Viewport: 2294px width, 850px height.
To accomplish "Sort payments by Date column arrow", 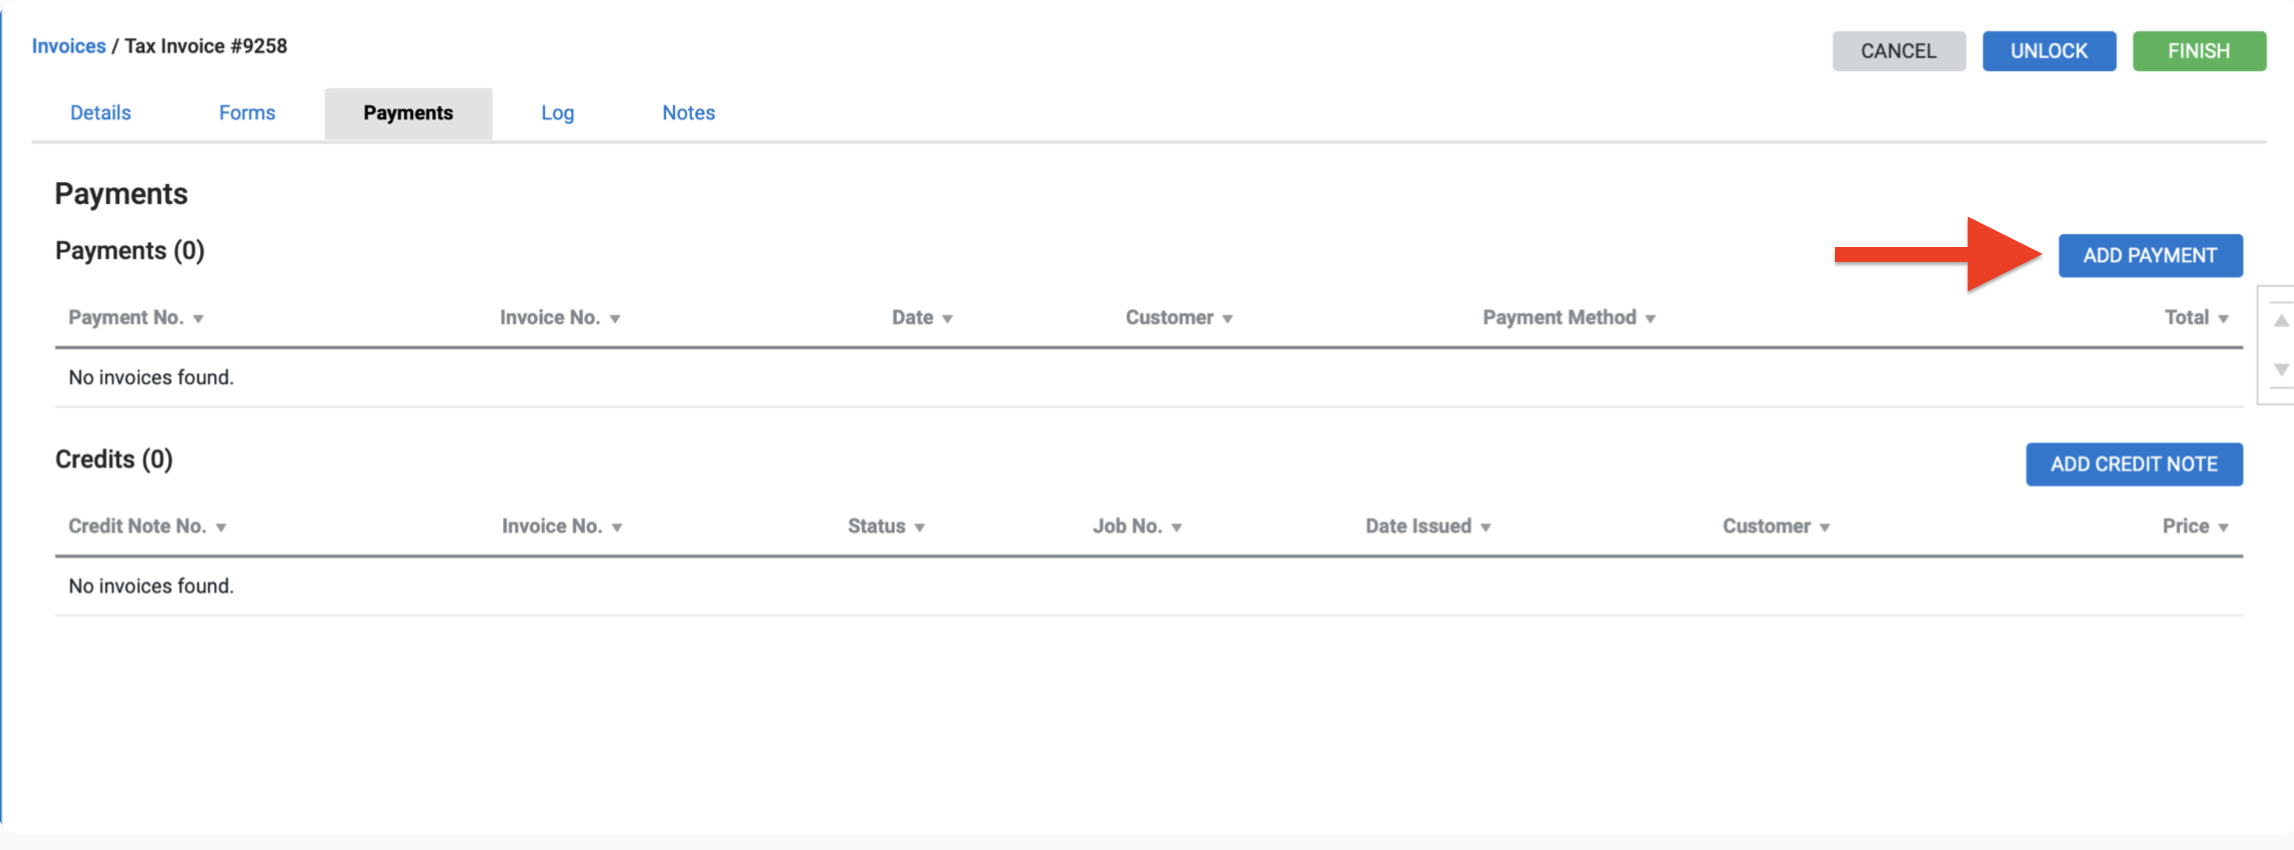I will (947, 319).
